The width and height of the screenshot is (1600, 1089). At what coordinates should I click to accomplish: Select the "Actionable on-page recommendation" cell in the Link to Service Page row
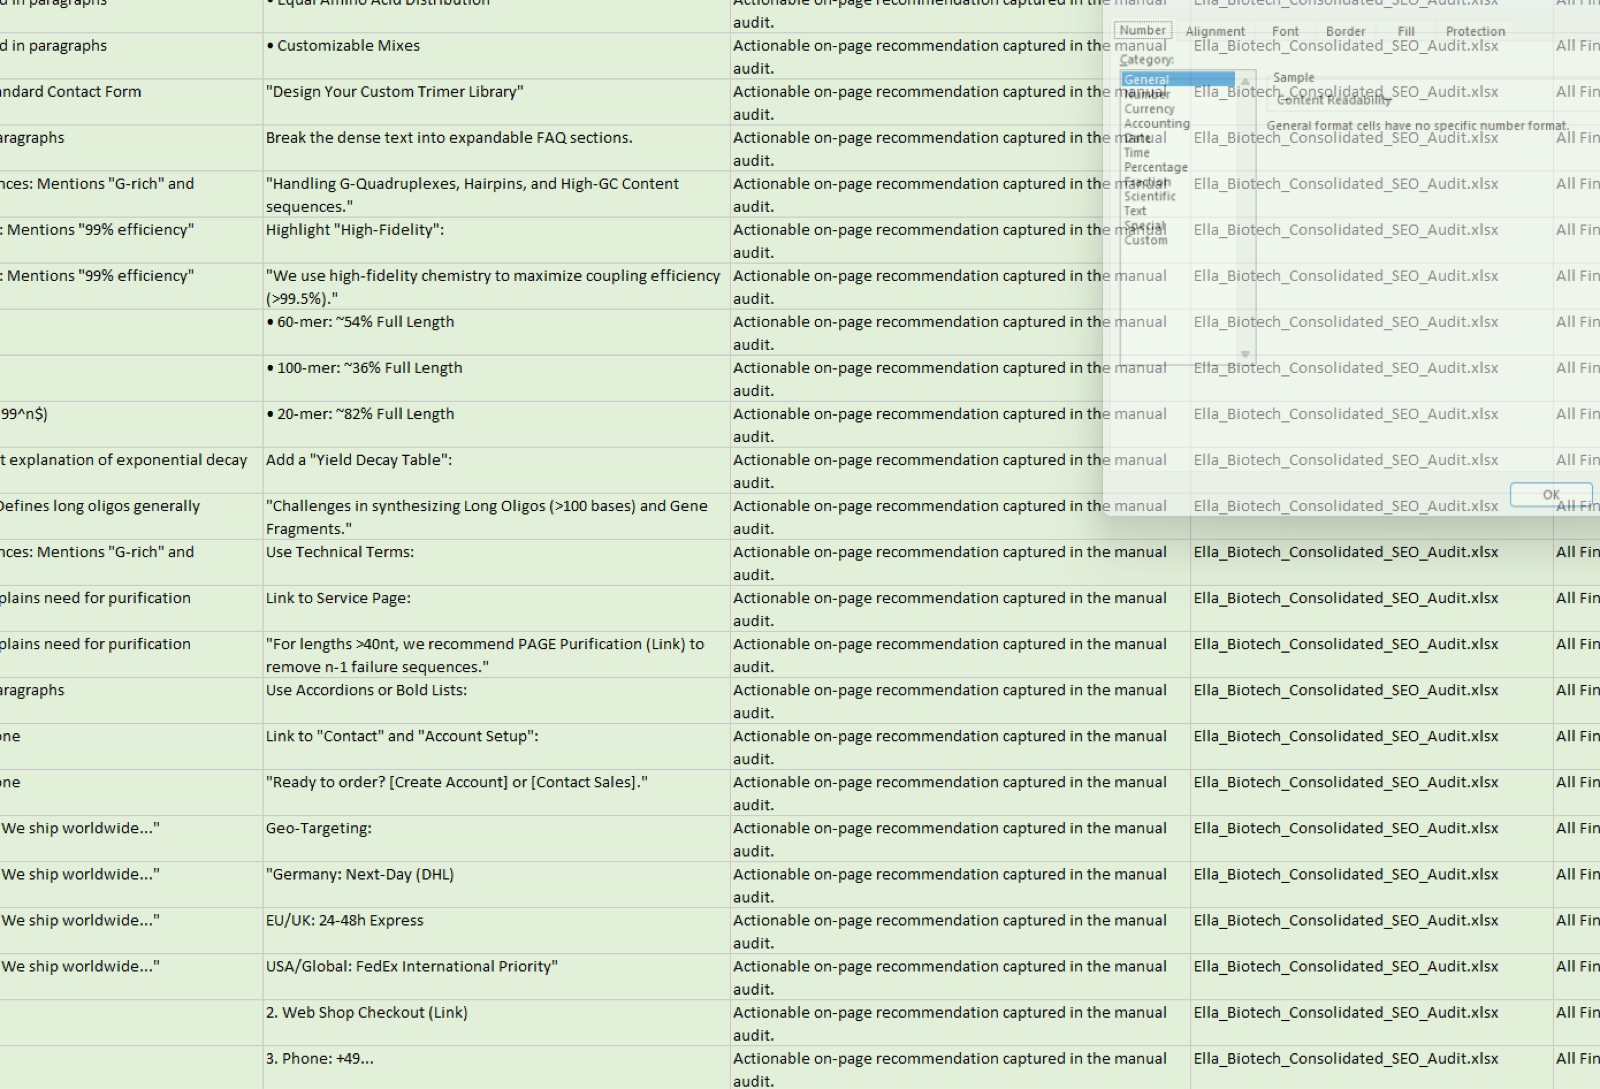(x=960, y=609)
